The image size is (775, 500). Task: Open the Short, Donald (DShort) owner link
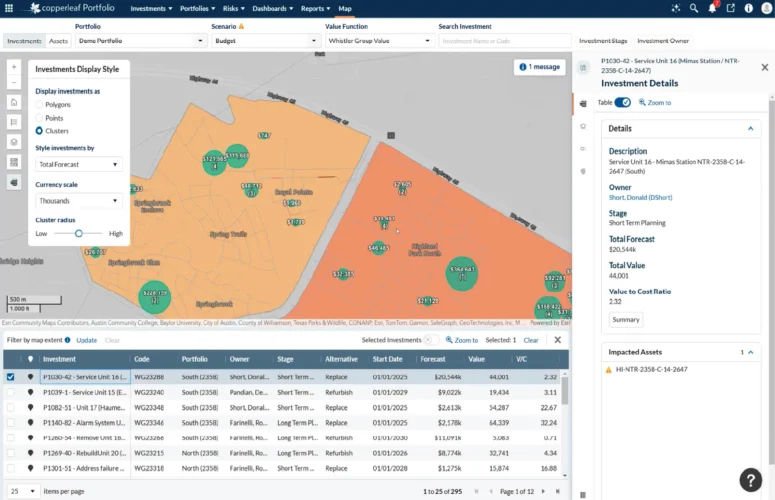(x=640, y=197)
